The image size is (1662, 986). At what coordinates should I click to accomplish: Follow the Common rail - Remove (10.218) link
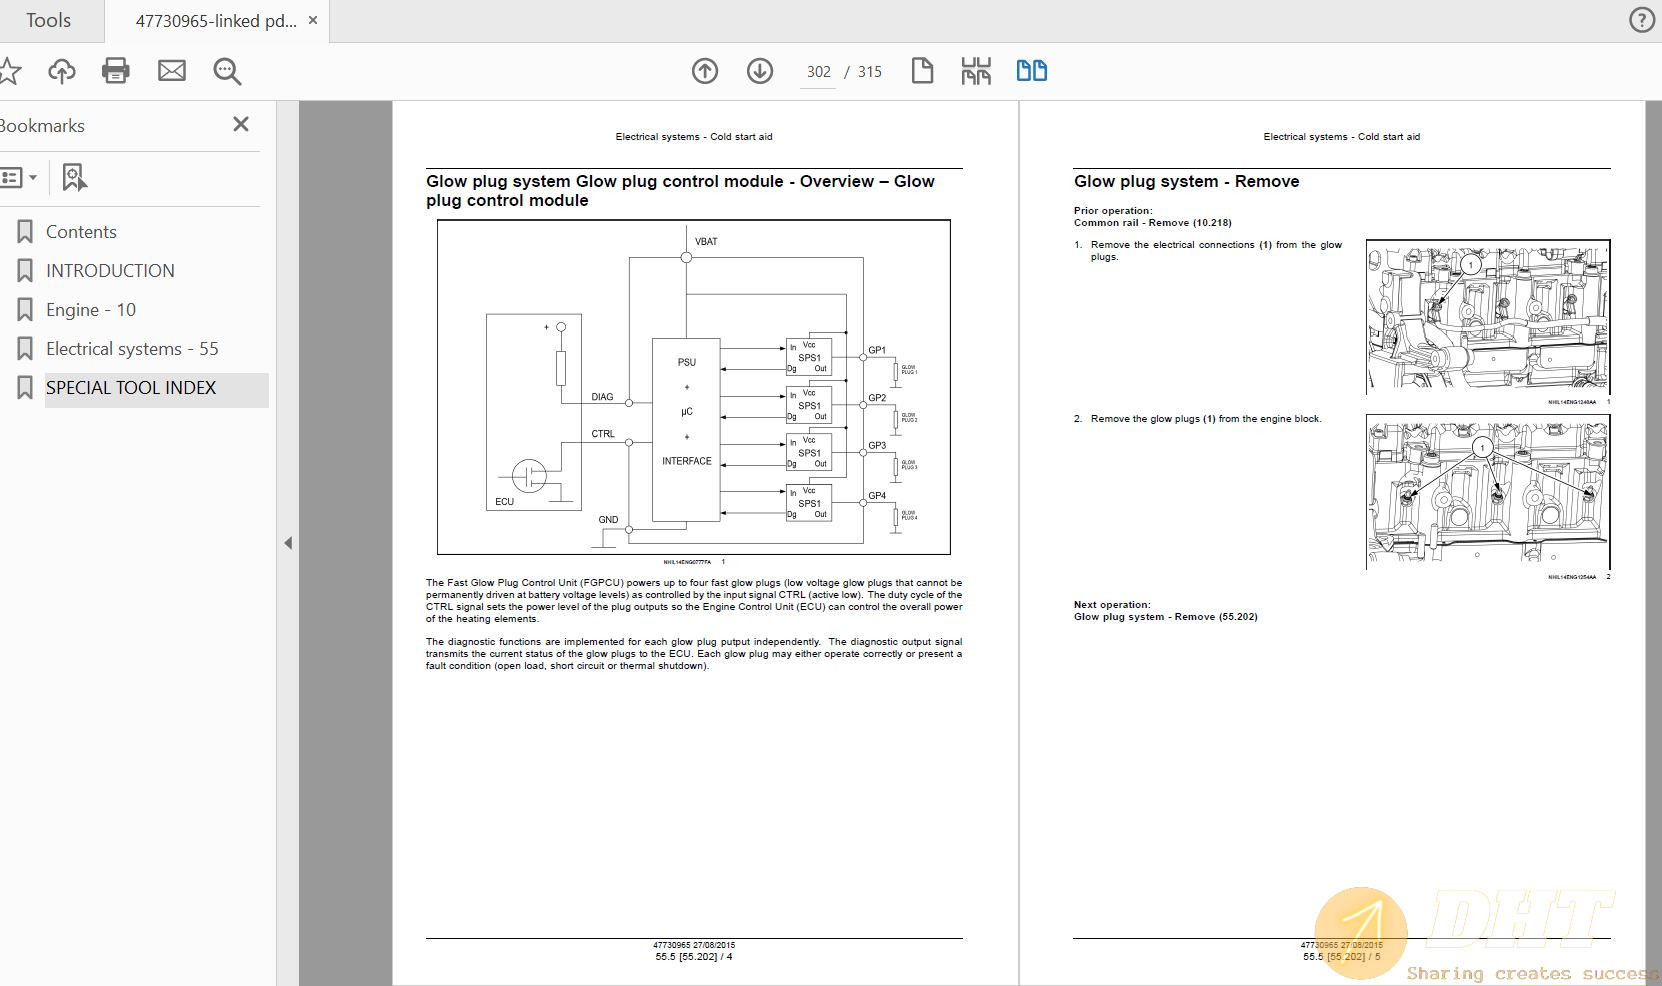(x=1153, y=223)
